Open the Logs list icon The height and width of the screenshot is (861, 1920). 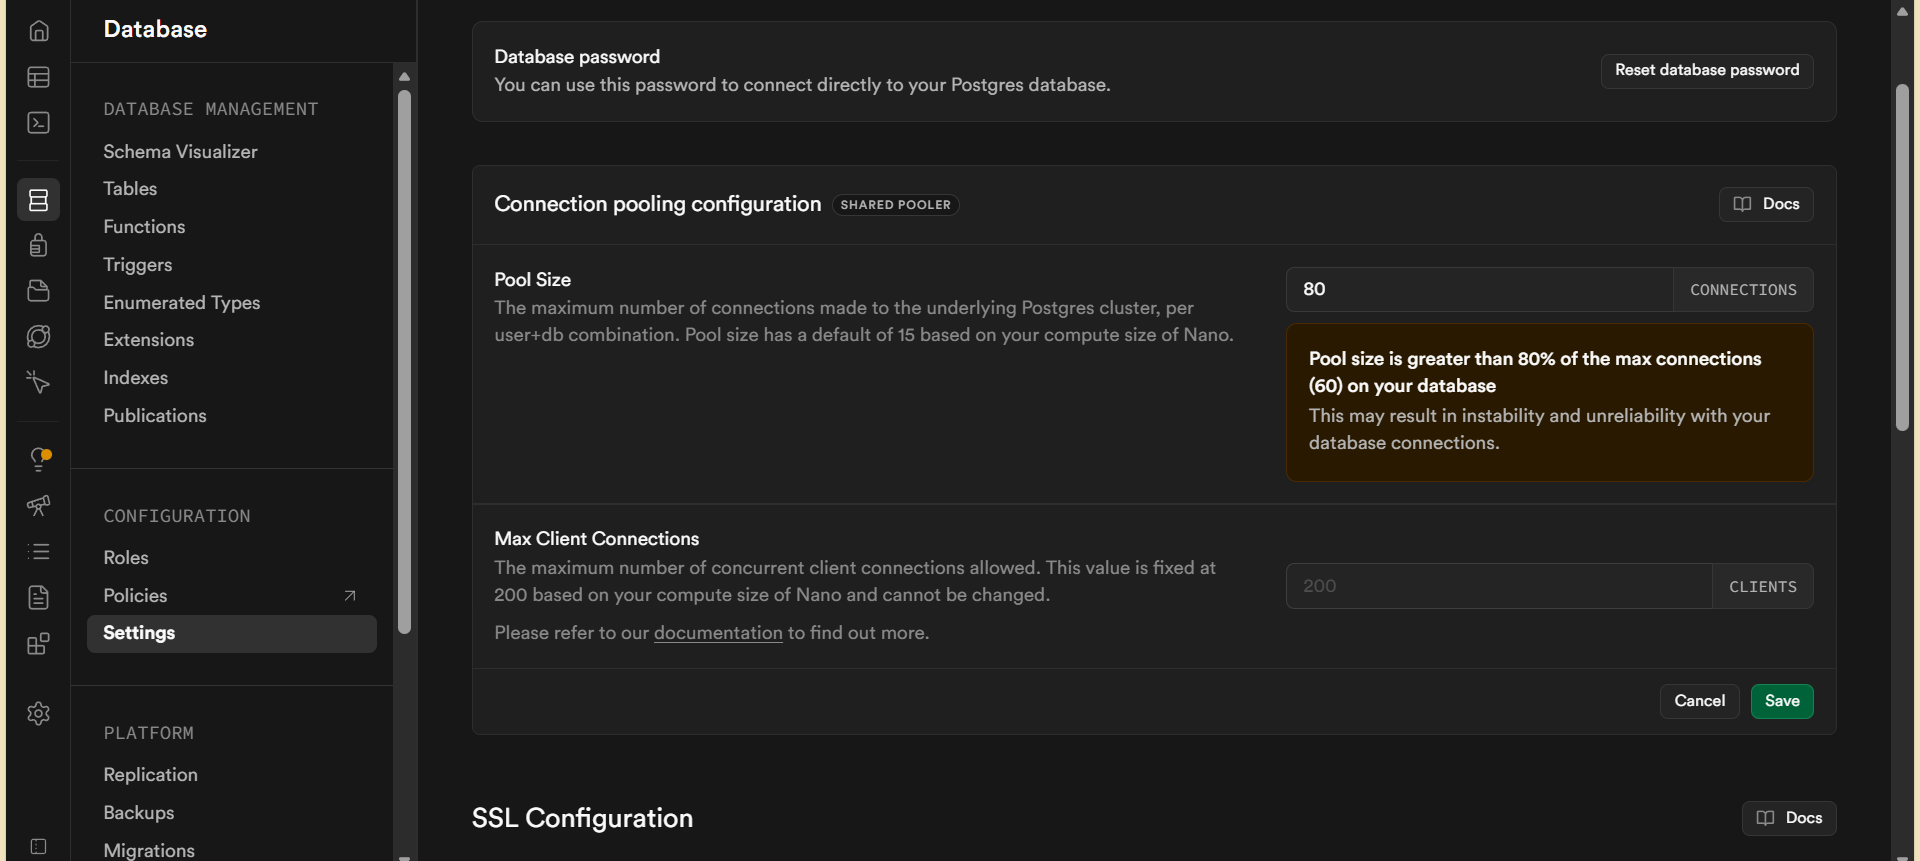coord(38,551)
